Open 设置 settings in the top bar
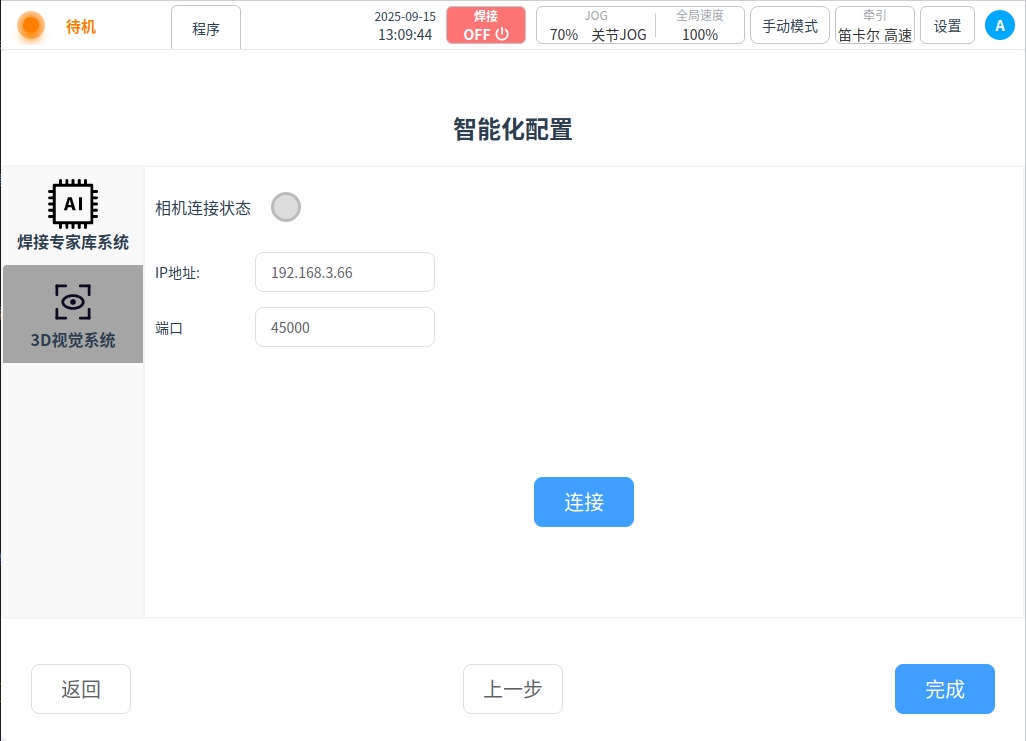 click(x=947, y=26)
